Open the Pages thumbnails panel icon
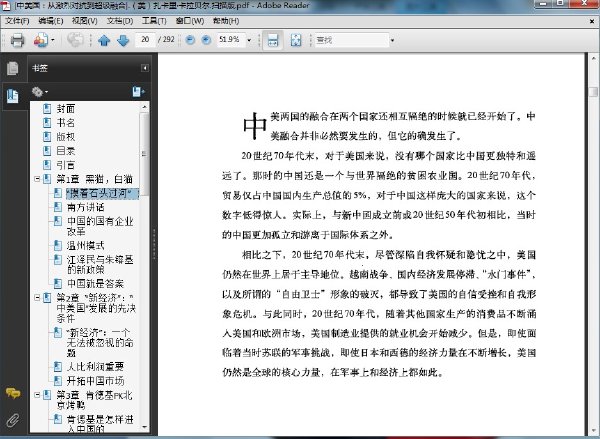 coord(13,68)
